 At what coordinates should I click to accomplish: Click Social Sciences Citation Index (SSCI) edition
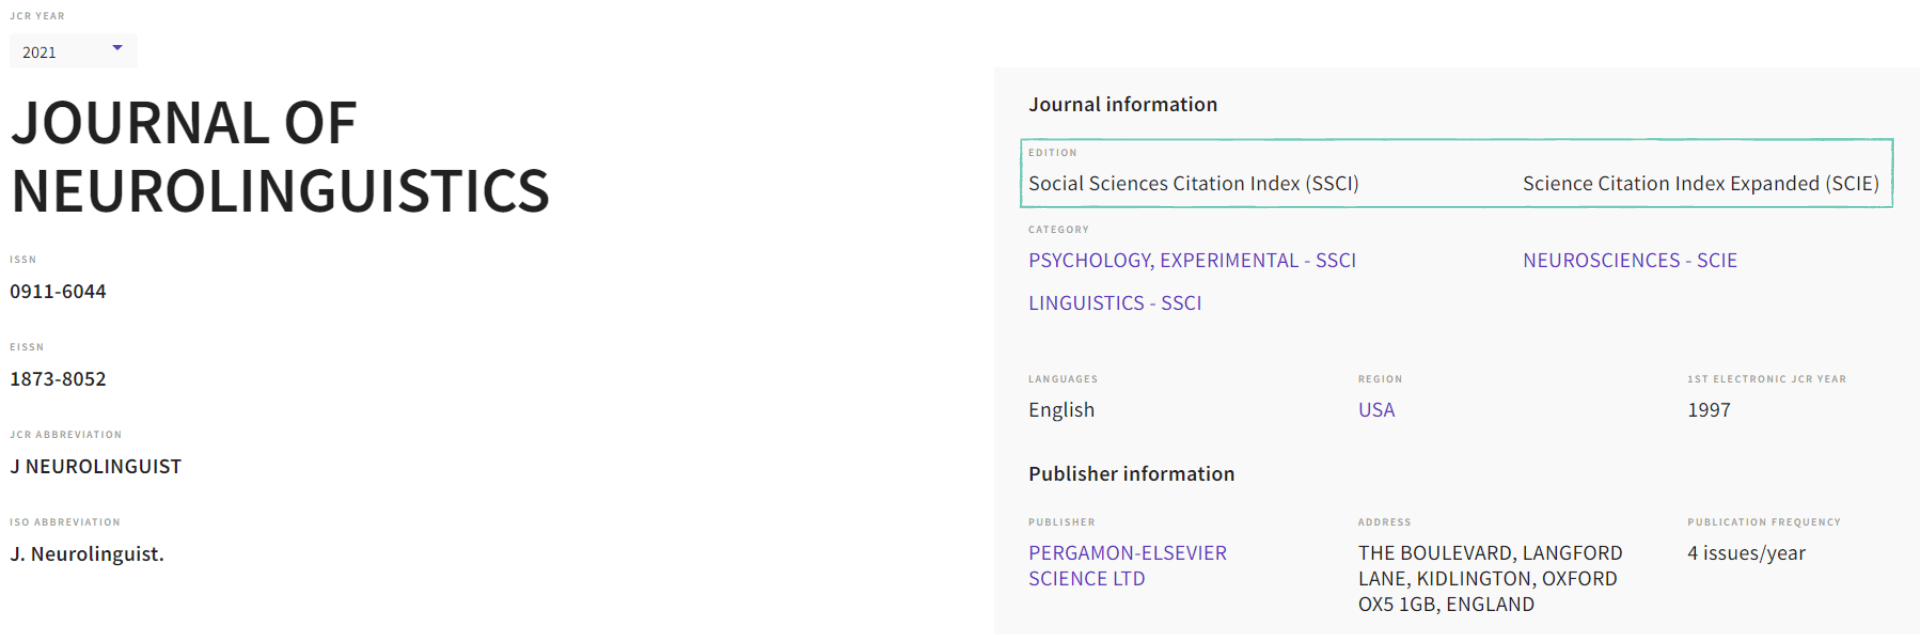1193,184
